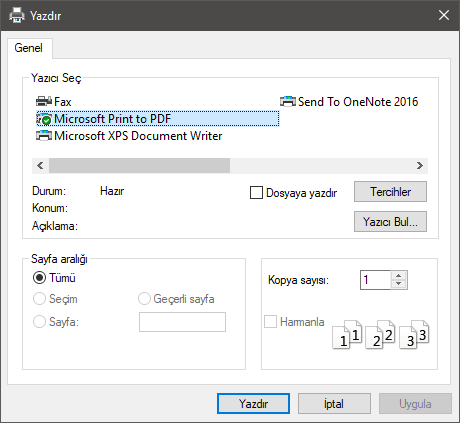Click the collate preview page icons
The image size is (460, 423).
click(x=381, y=334)
